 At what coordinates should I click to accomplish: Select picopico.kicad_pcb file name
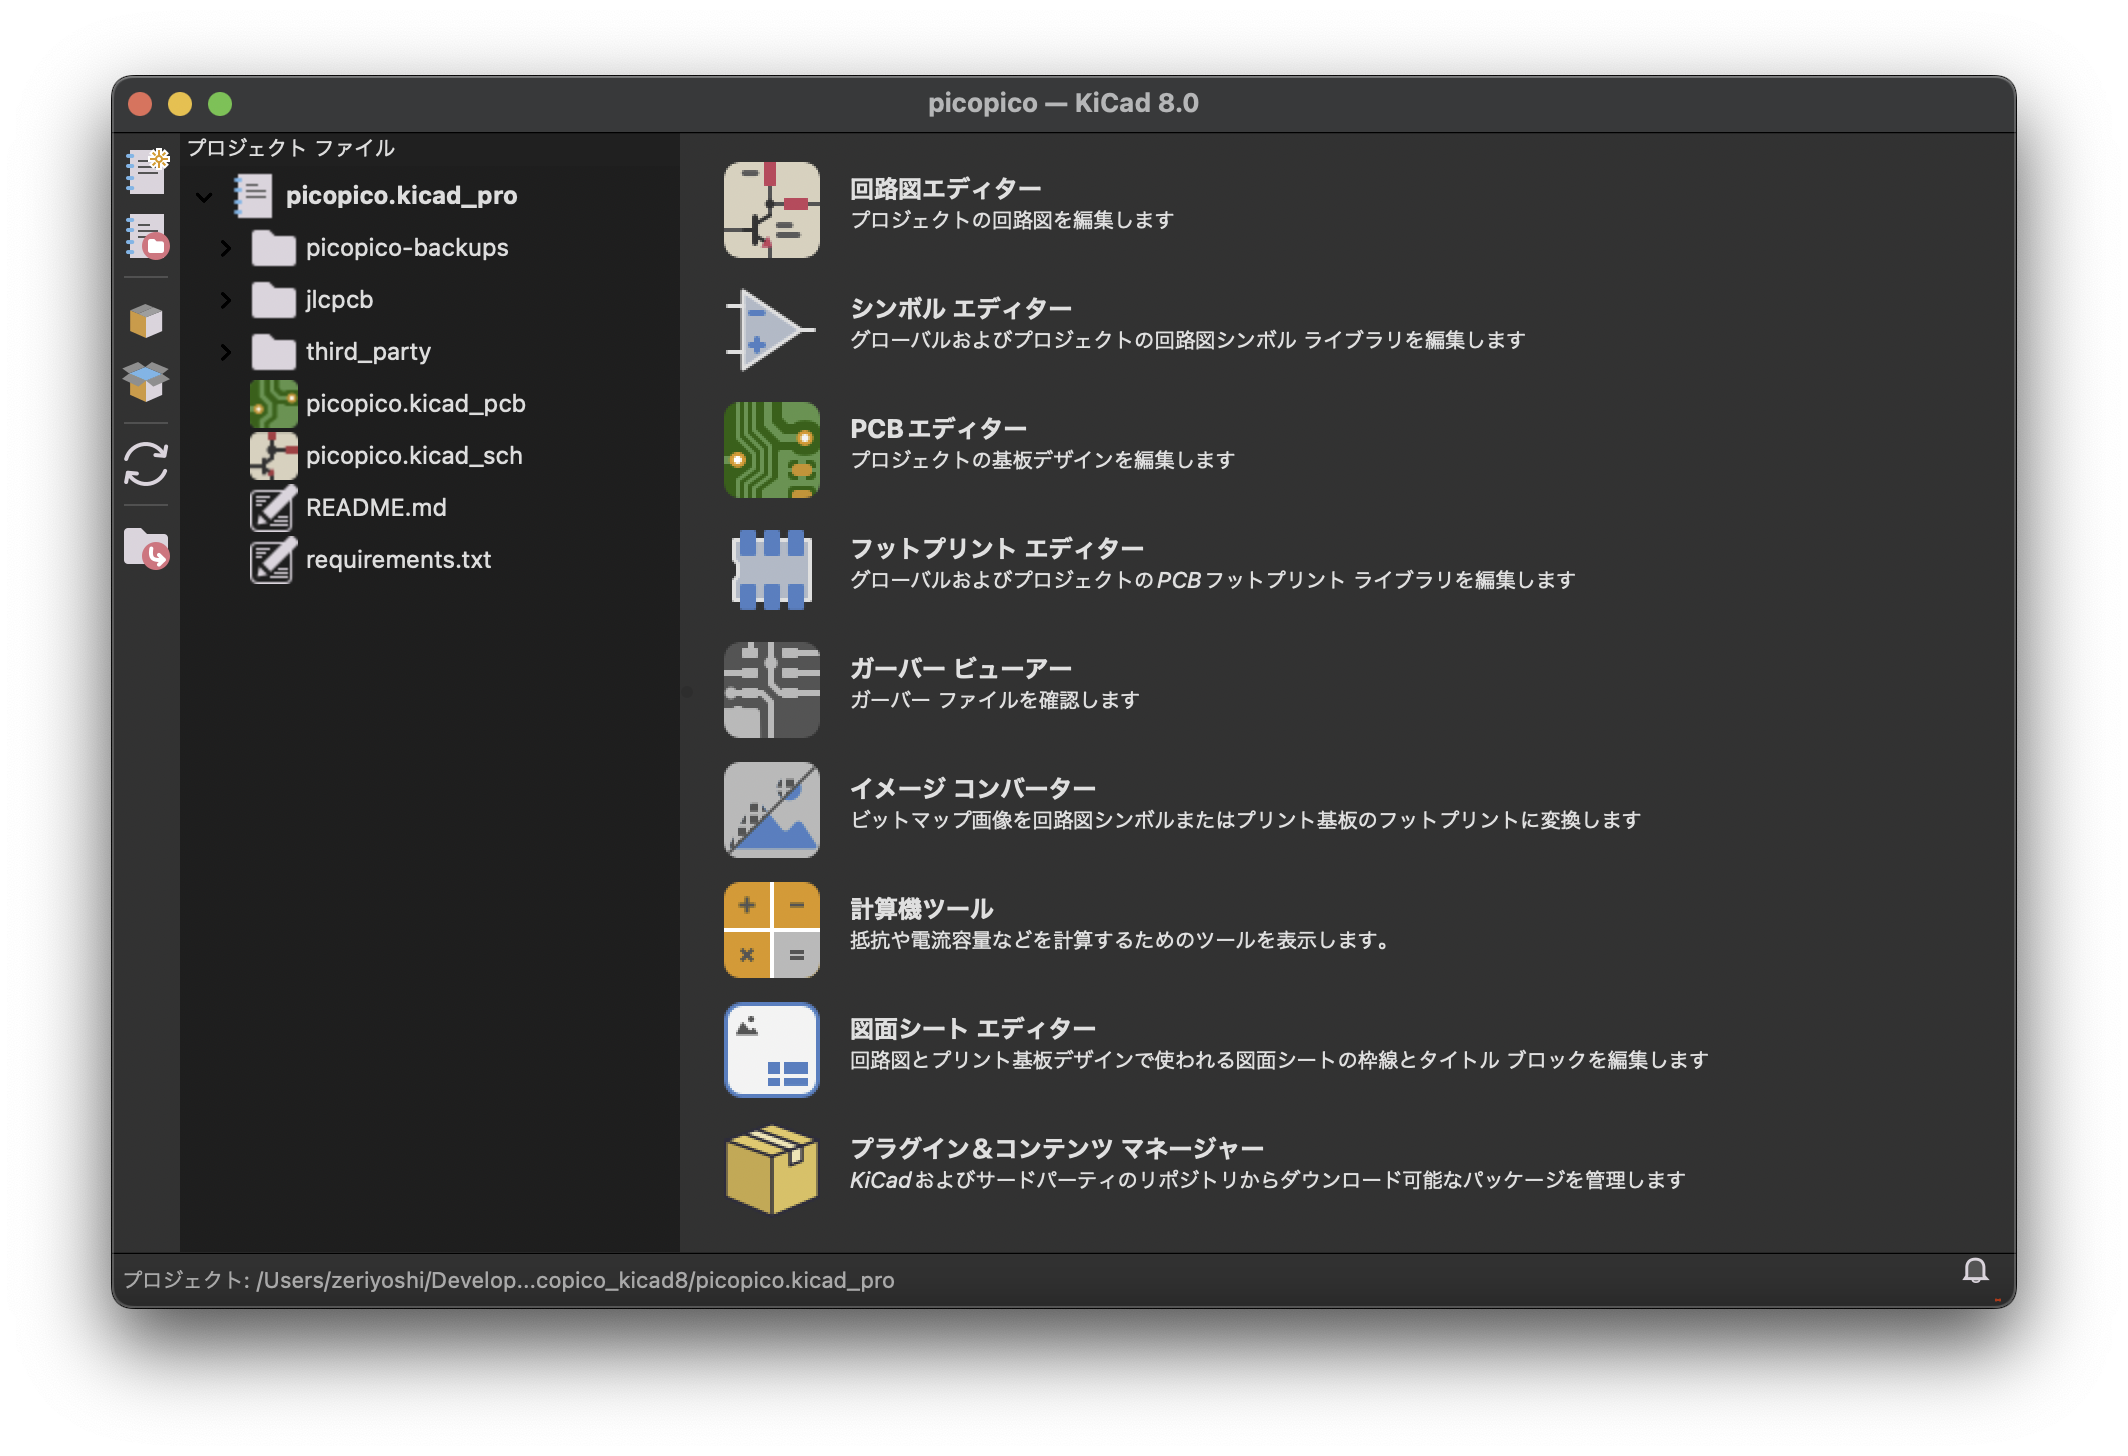coord(416,404)
